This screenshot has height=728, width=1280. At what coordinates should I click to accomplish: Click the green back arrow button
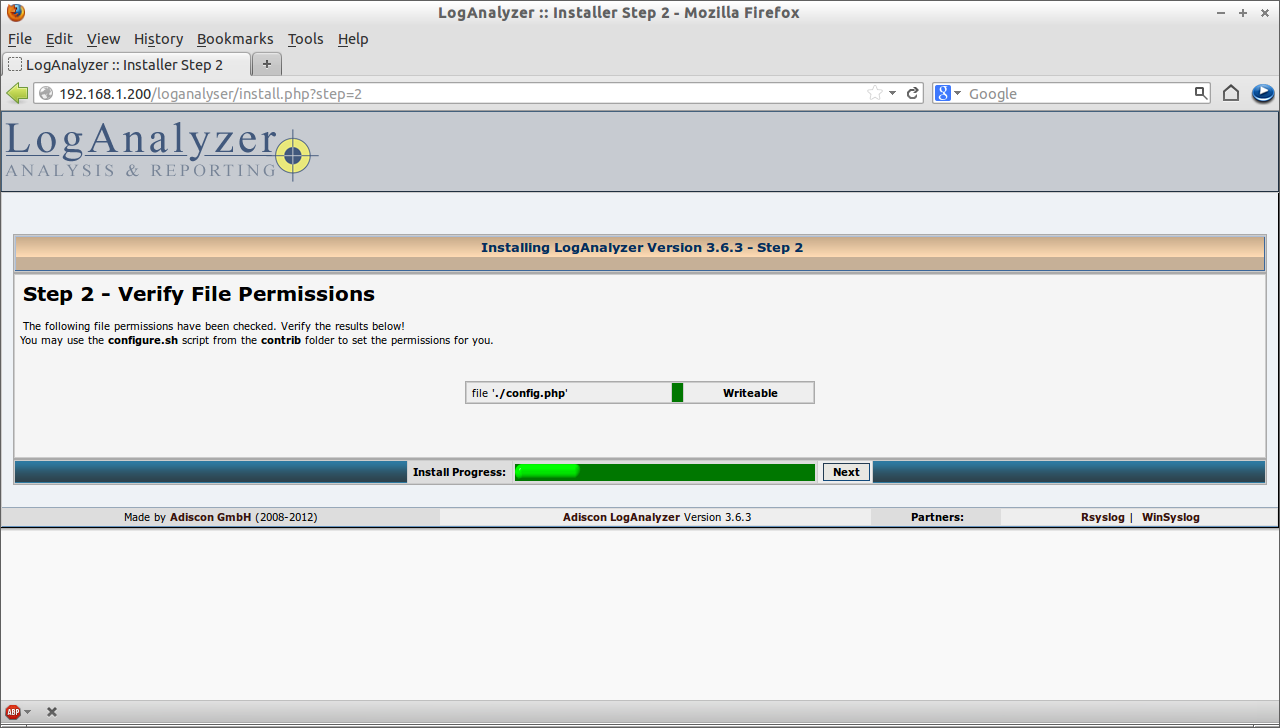coord(17,93)
